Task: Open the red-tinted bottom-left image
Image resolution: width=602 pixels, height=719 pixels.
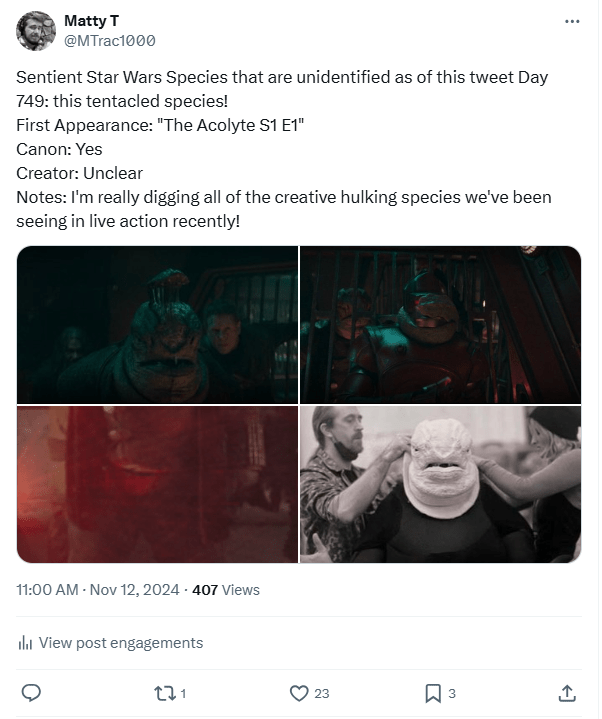Action: click(x=157, y=484)
